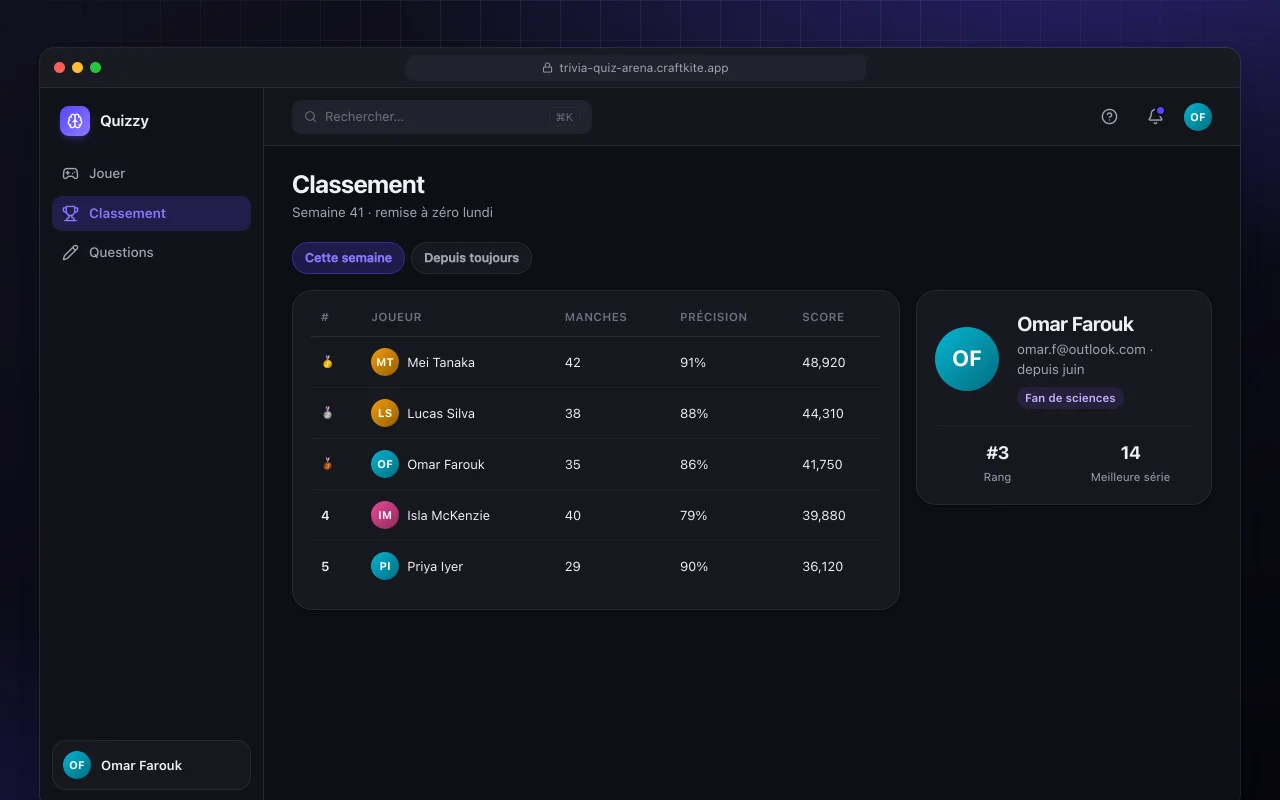Click the bronze medal icon in Omar Farouk row

327,464
